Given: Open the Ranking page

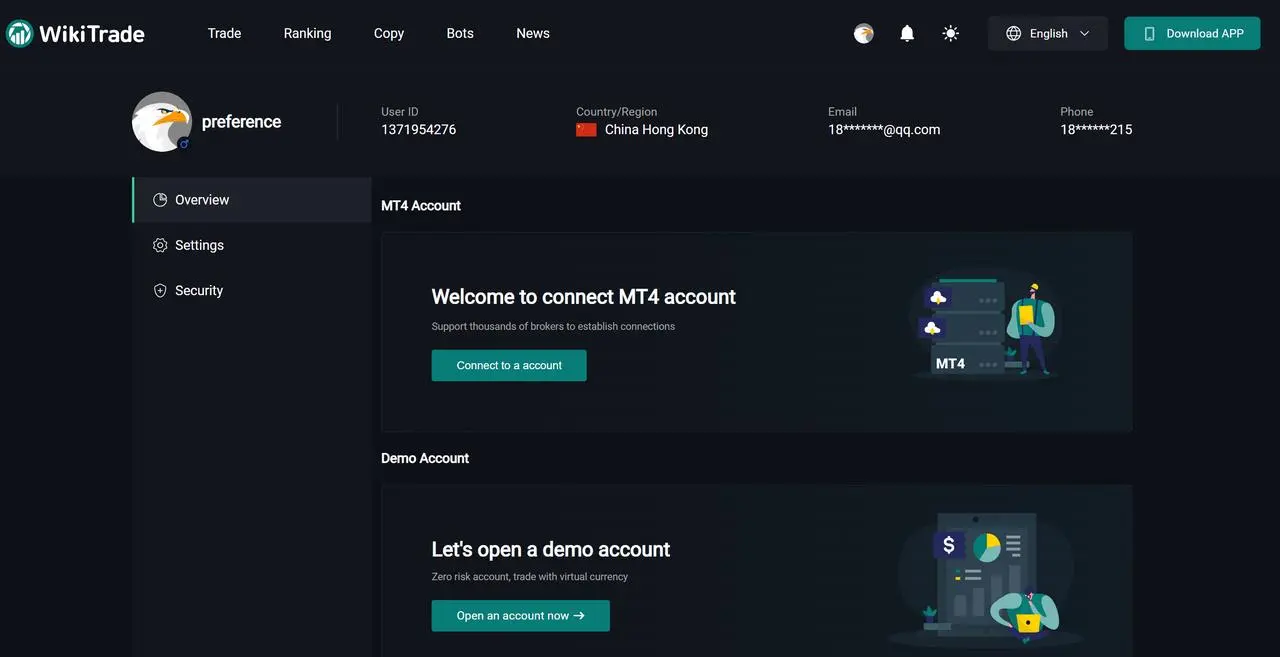Looking at the screenshot, I should (307, 33).
